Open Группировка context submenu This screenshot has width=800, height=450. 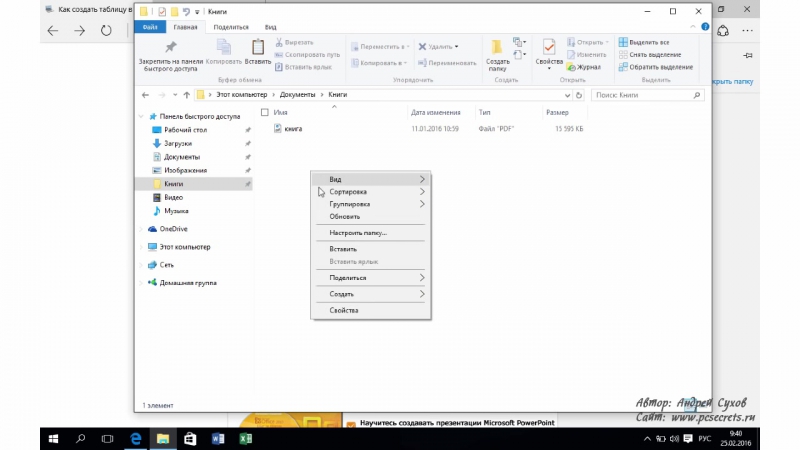tap(370, 204)
